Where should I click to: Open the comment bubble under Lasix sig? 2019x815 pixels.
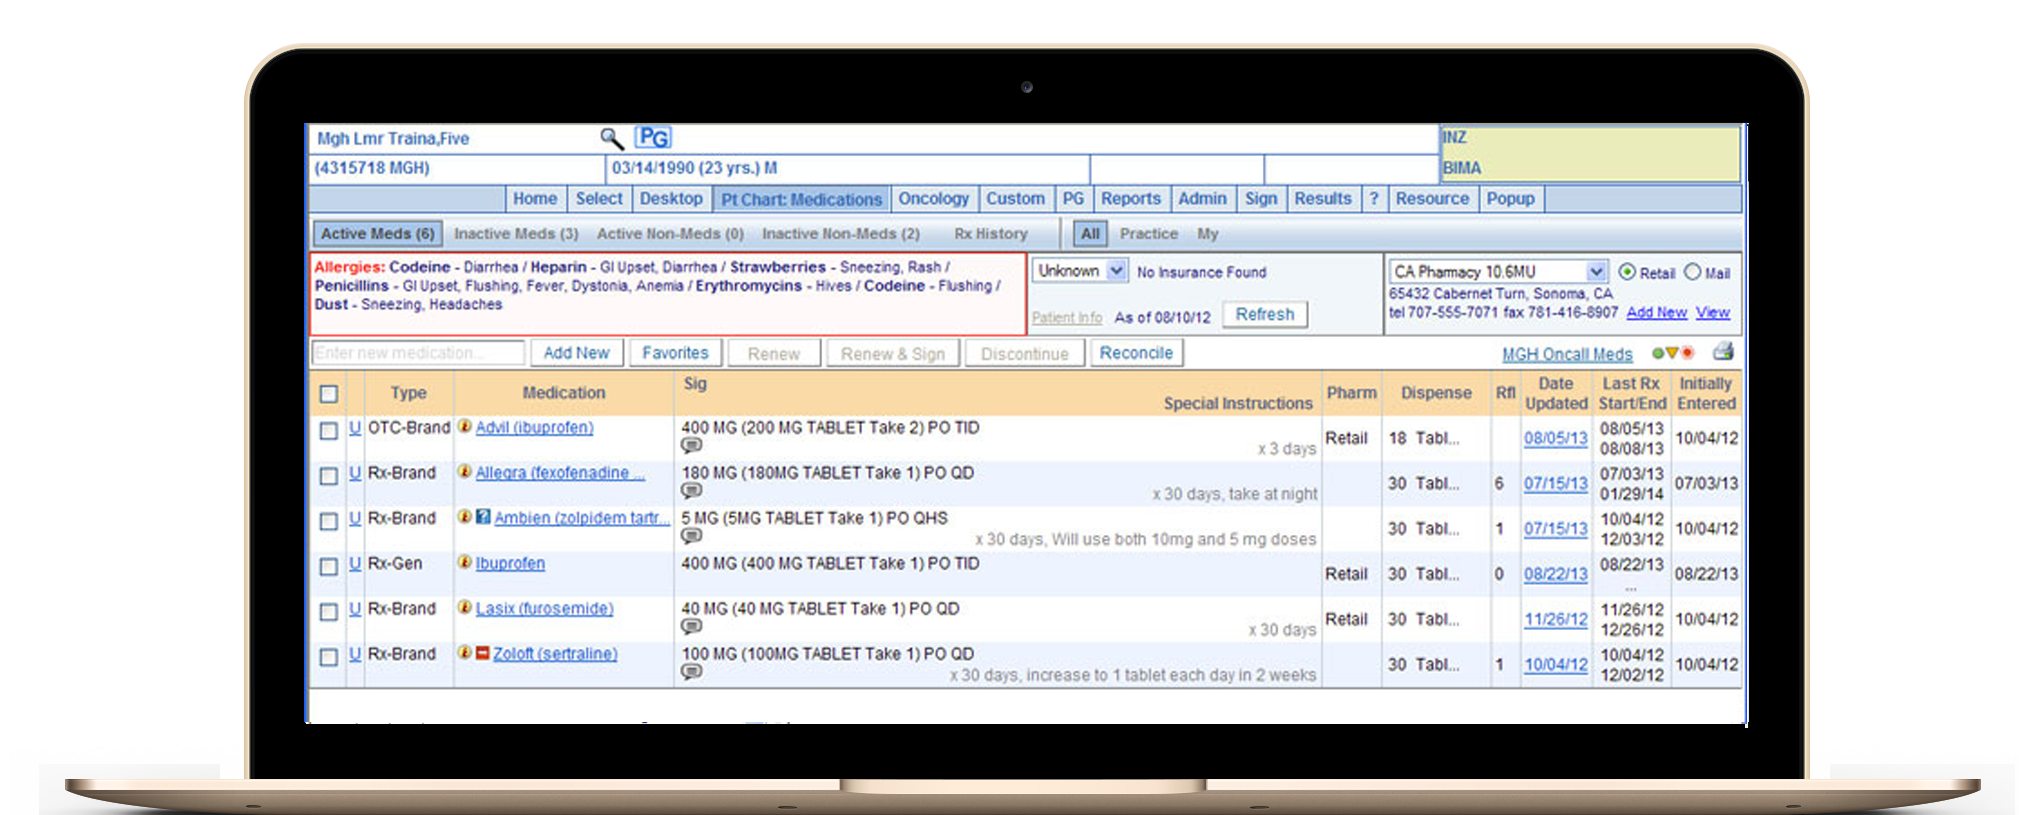[691, 626]
